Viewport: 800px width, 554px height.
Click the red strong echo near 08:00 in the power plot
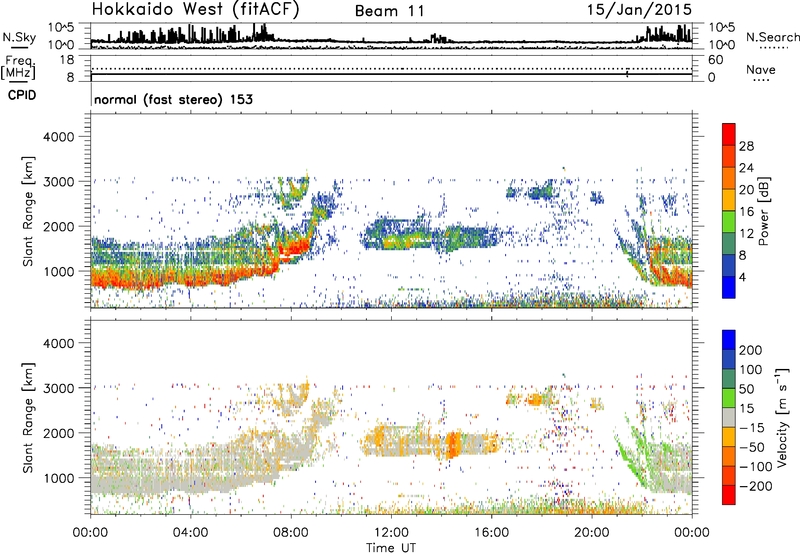point(293,248)
